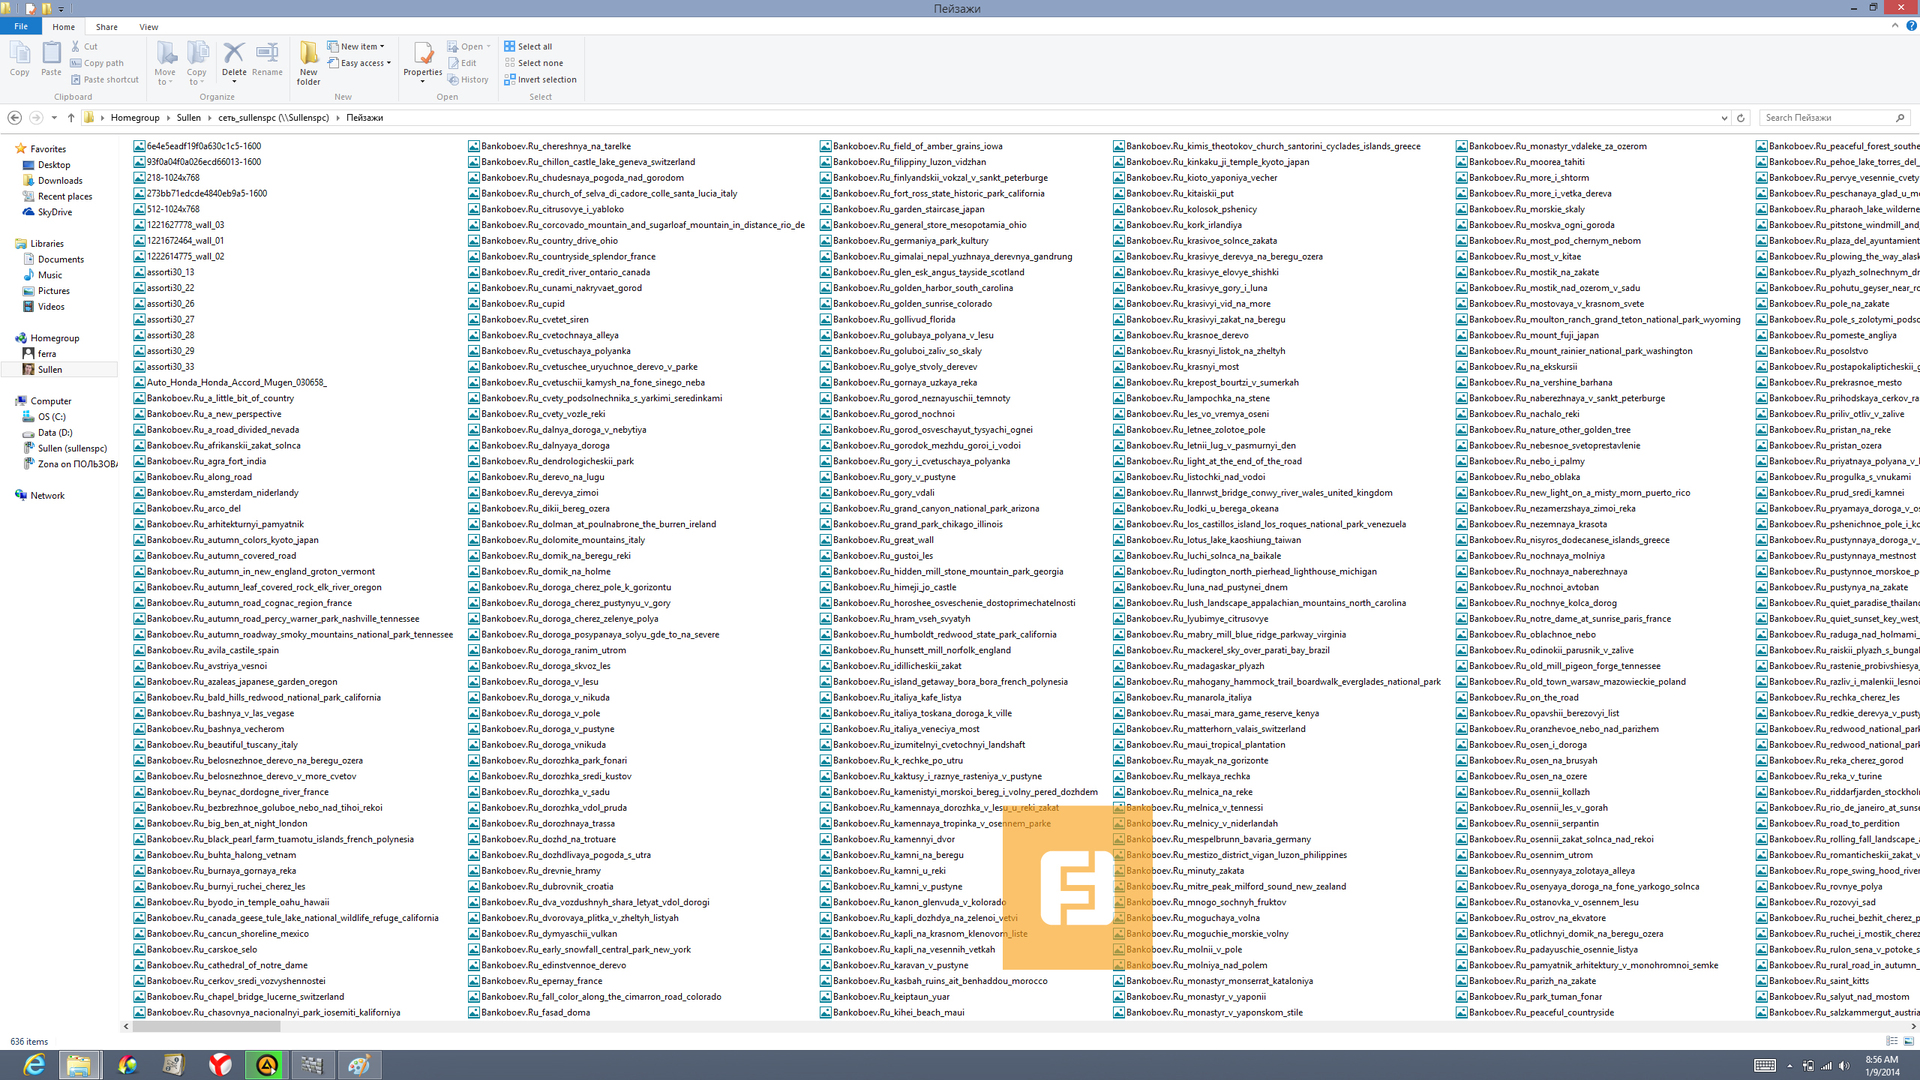Click the Back navigation arrow
This screenshot has height=1080, width=1920.
[15, 118]
